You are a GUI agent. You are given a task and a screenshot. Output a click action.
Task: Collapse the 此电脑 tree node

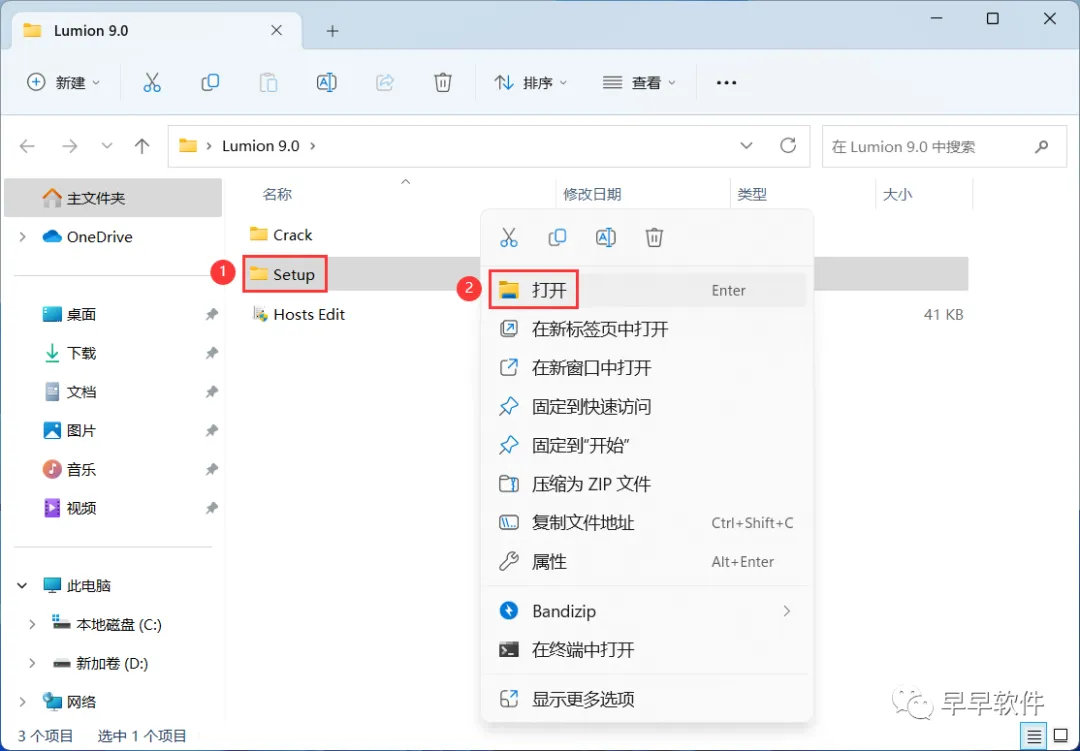pos(22,586)
